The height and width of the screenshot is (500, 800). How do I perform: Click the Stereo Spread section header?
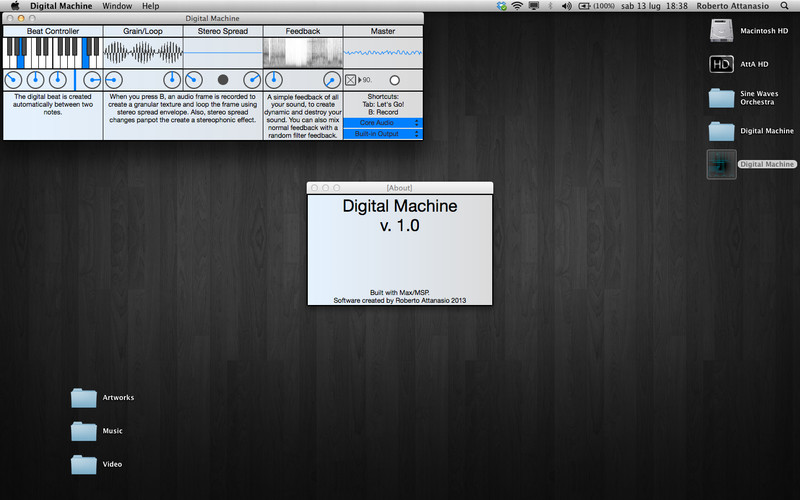pyautogui.click(x=223, y=31)
